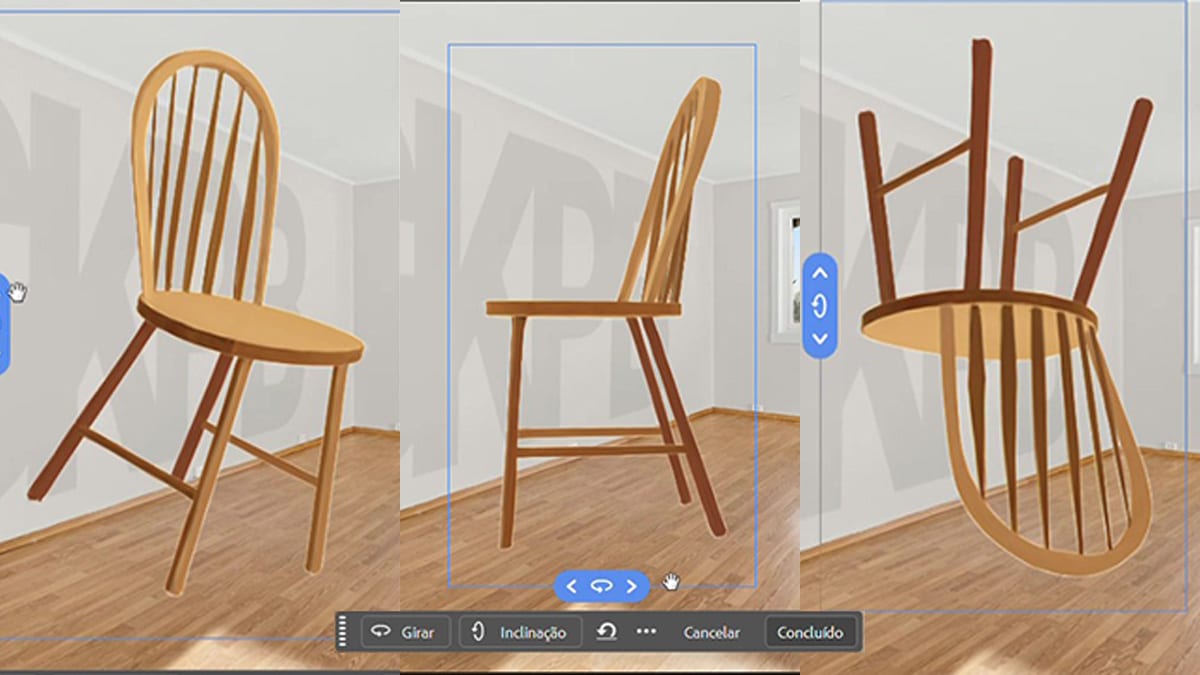Open the three-dots more options menu
1200x675 pixels.
[646, 632]
